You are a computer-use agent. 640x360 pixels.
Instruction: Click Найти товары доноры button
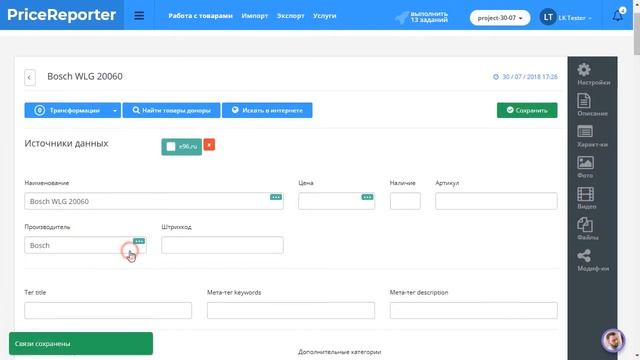click(x=171, y=110)
